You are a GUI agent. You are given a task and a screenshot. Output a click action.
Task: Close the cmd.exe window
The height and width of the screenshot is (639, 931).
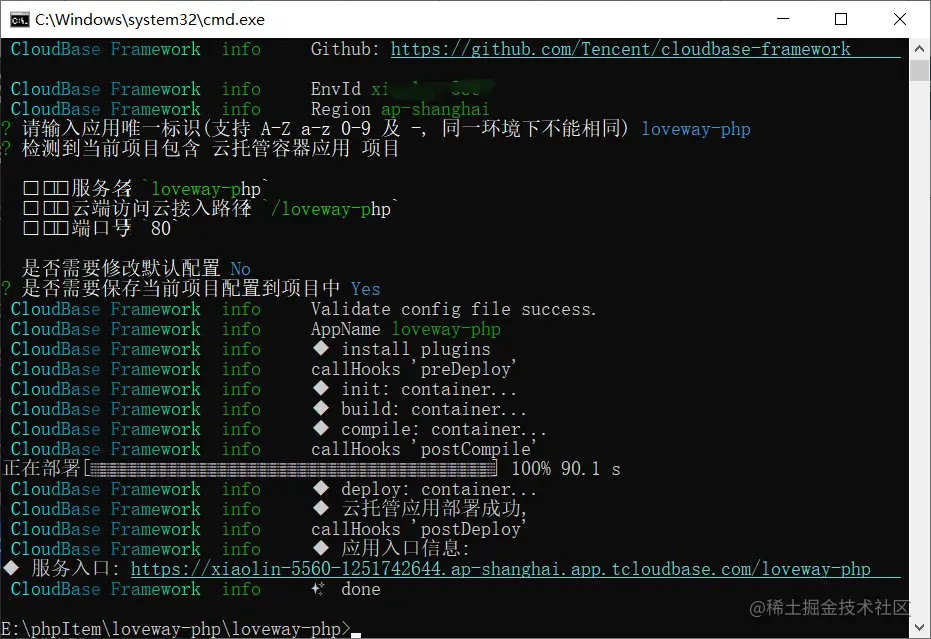(900, 19)
